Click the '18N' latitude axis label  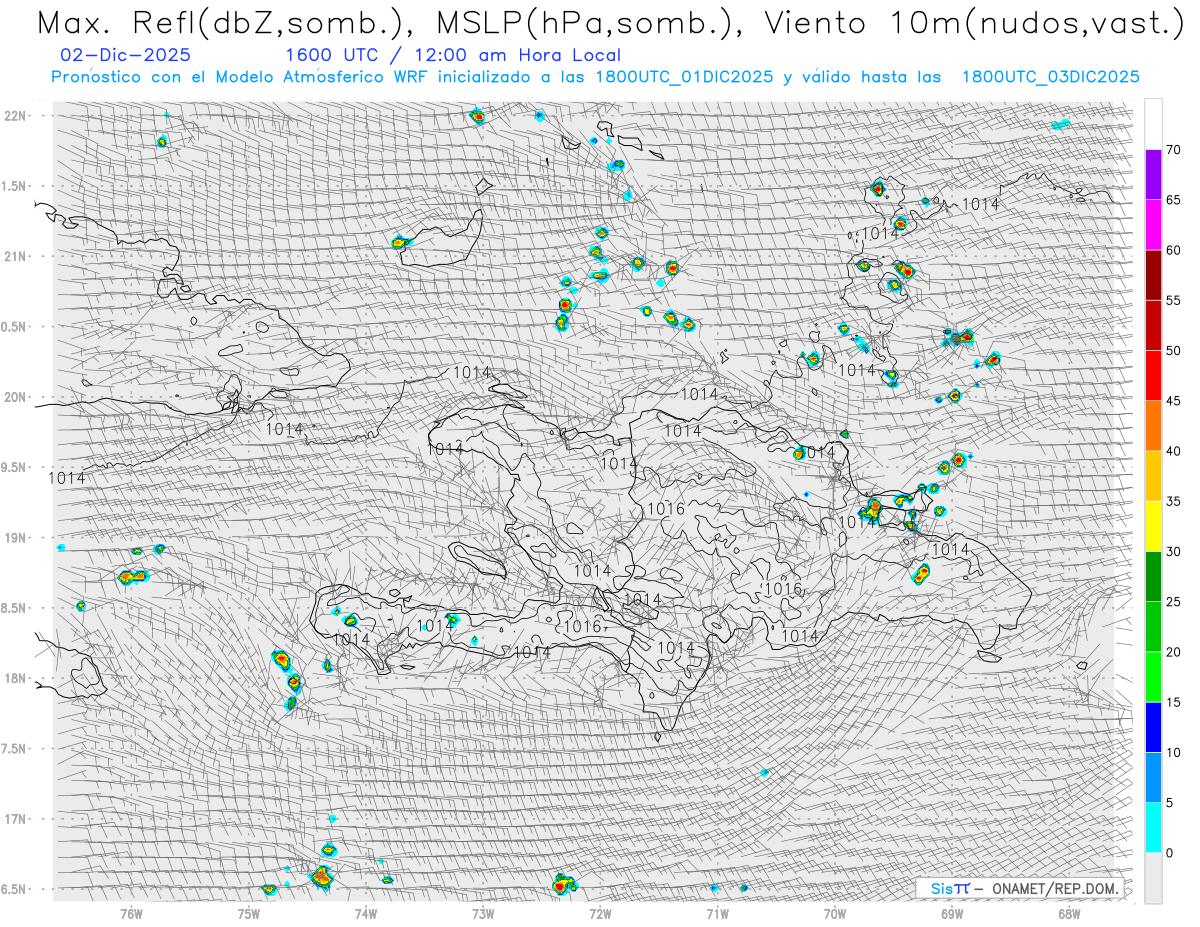click(x=15, y=678)
